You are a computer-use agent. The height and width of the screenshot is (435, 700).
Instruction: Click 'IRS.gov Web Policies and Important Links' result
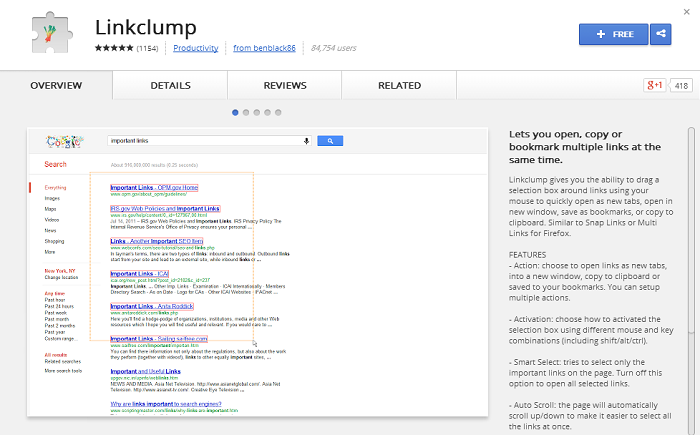click(165, 209)
